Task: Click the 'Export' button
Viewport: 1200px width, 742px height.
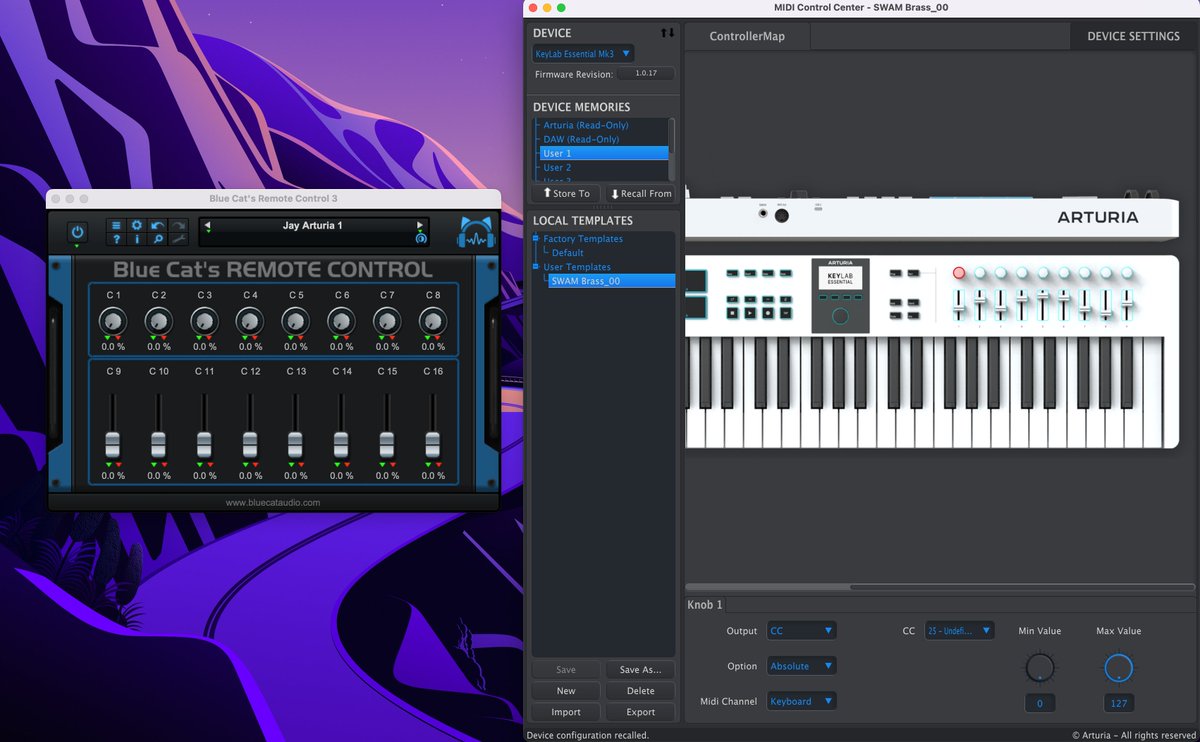Action: click(x=641, y=712)
